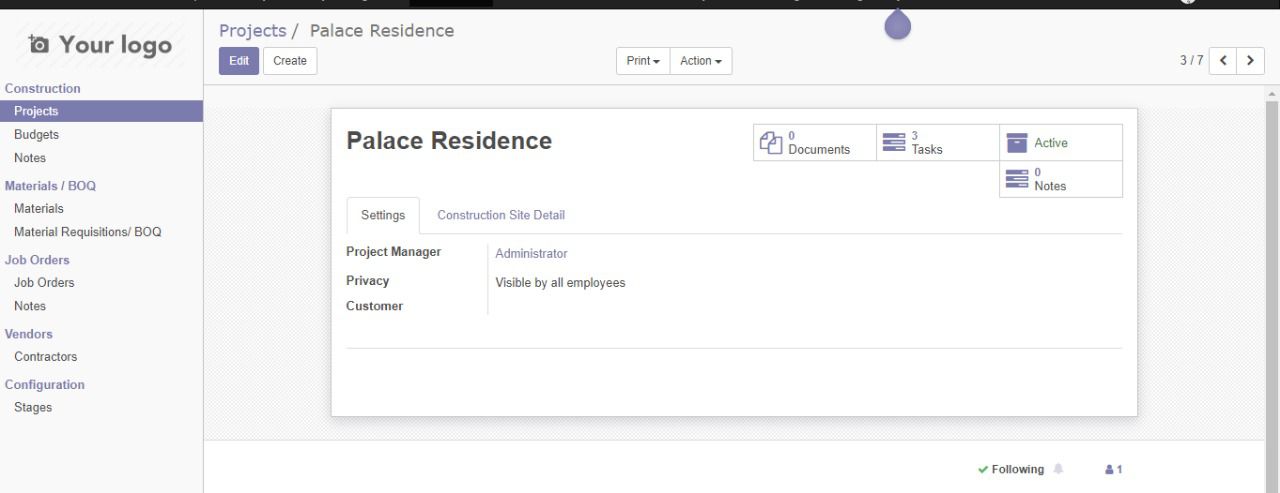The height and width of the screenshot is (493, 1280).
Task: Expand the Action dropdown menu
Action: coord(701,61)
